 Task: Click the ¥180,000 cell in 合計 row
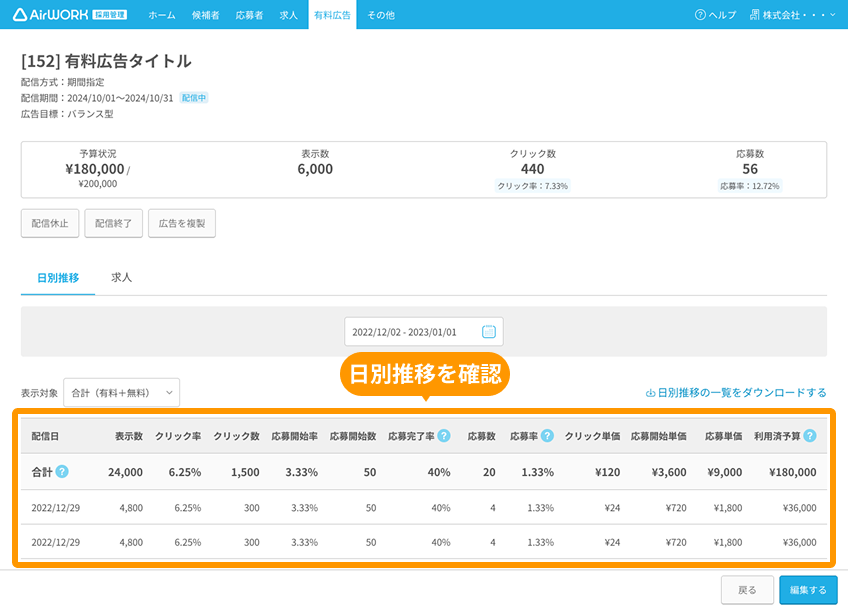coord(793,472)
